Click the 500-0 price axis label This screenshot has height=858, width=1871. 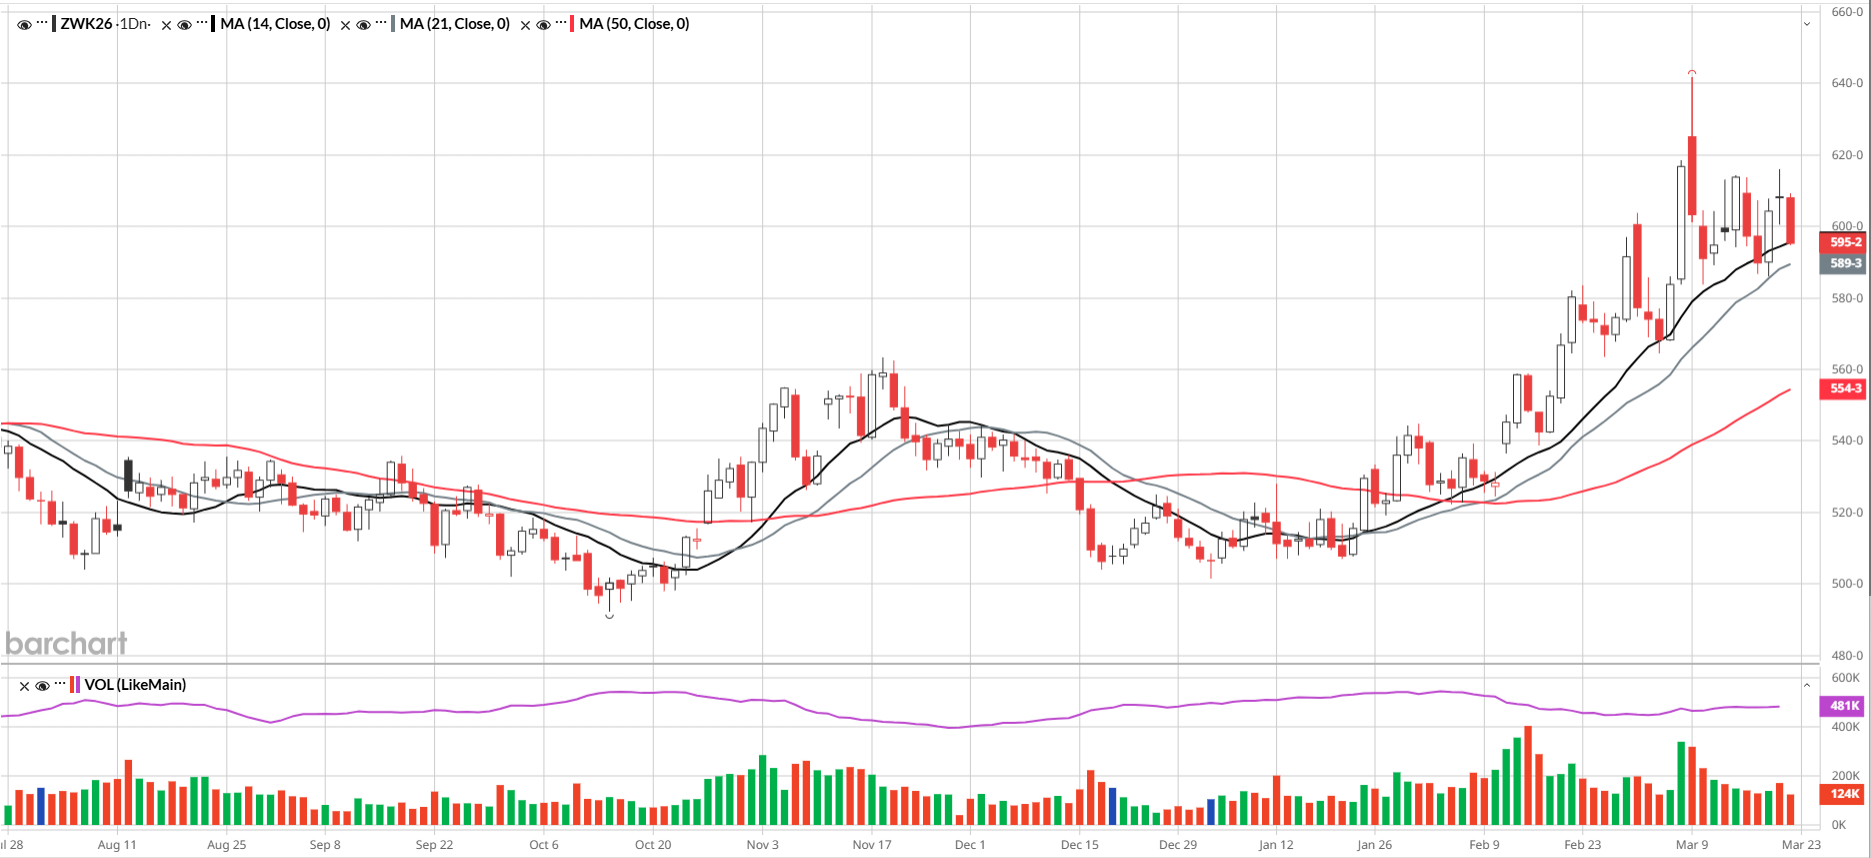(x=1847, y=583)
